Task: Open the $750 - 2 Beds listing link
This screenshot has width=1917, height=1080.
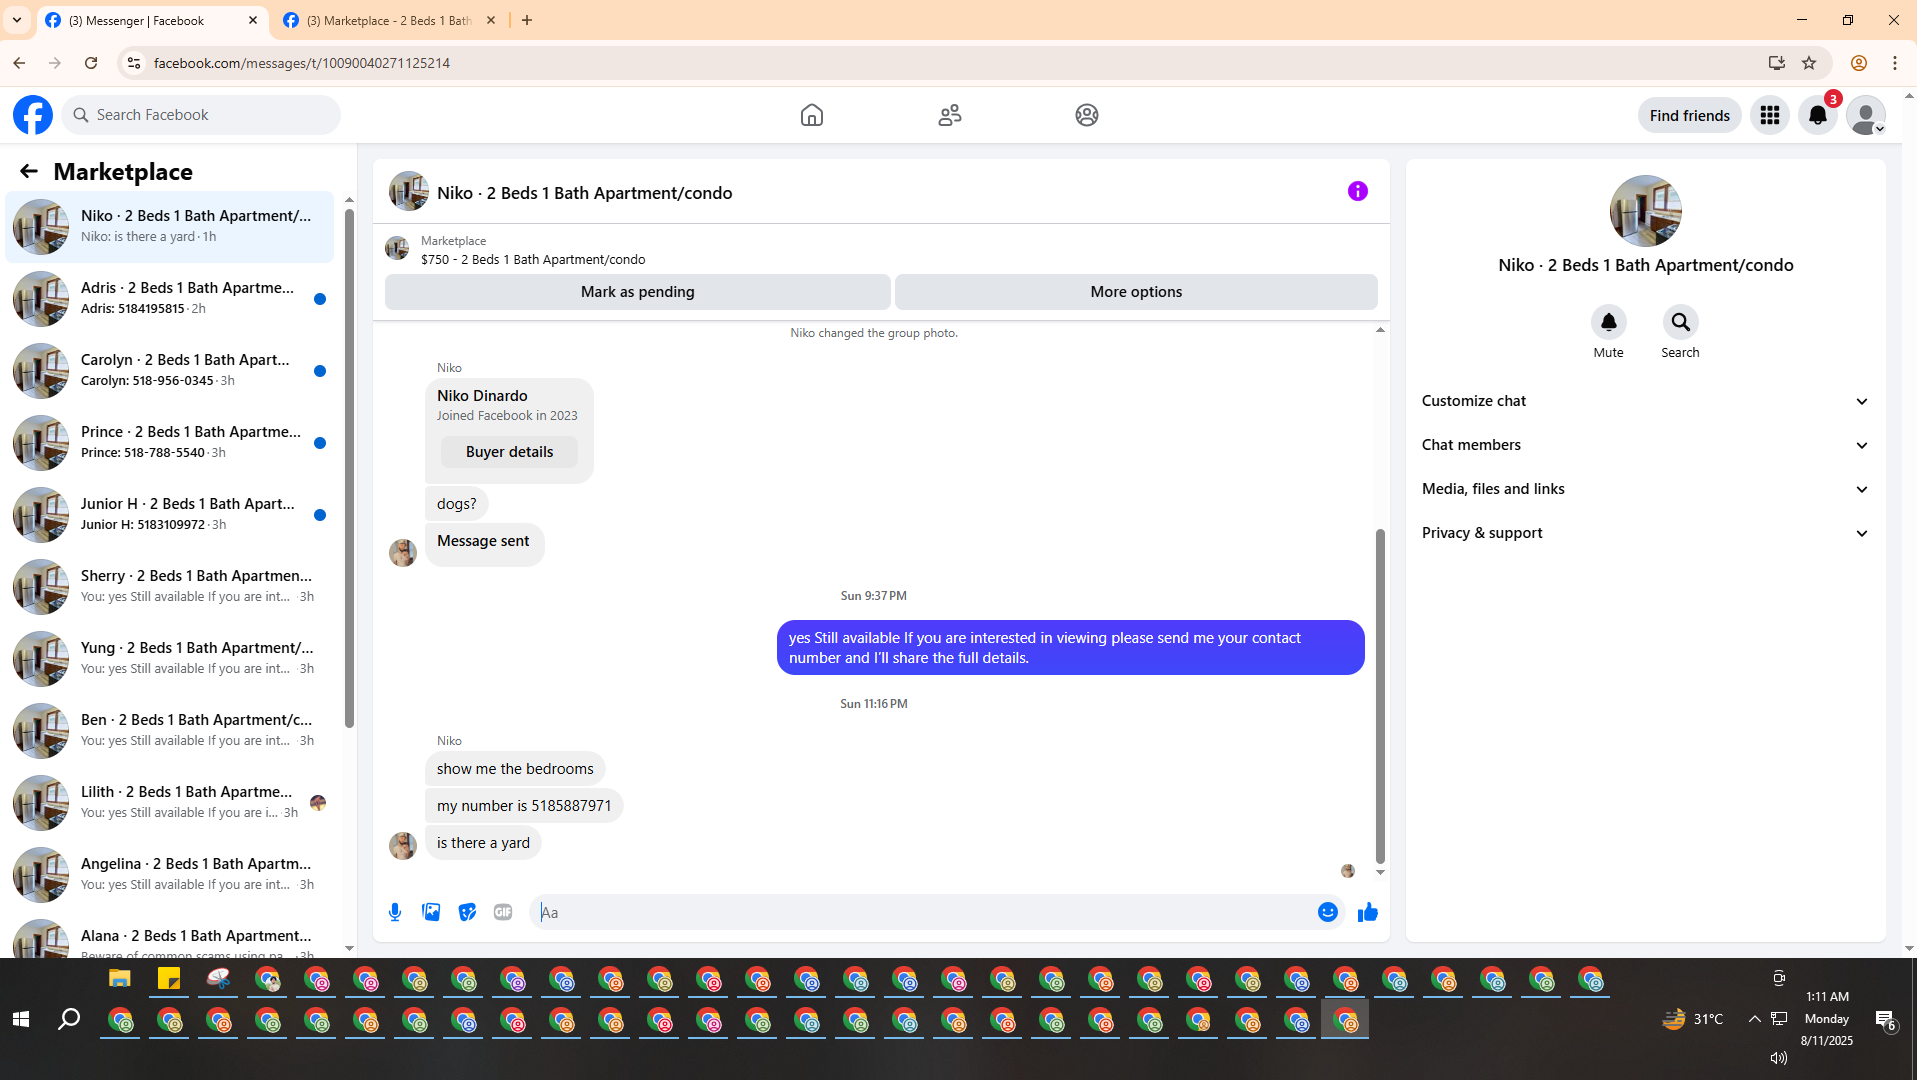Action: pyautogui.click(x=533, y=259)
